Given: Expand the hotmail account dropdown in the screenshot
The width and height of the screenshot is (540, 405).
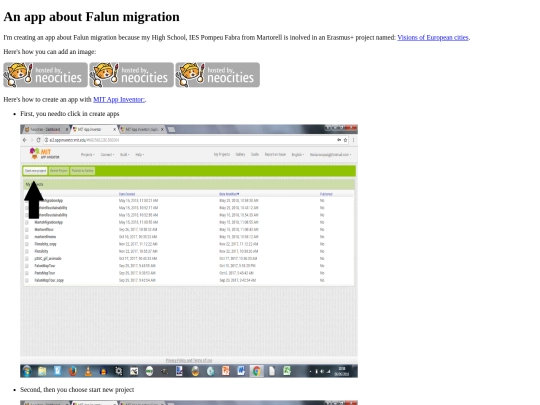Looking at the screenshot, I should [330, 155].
